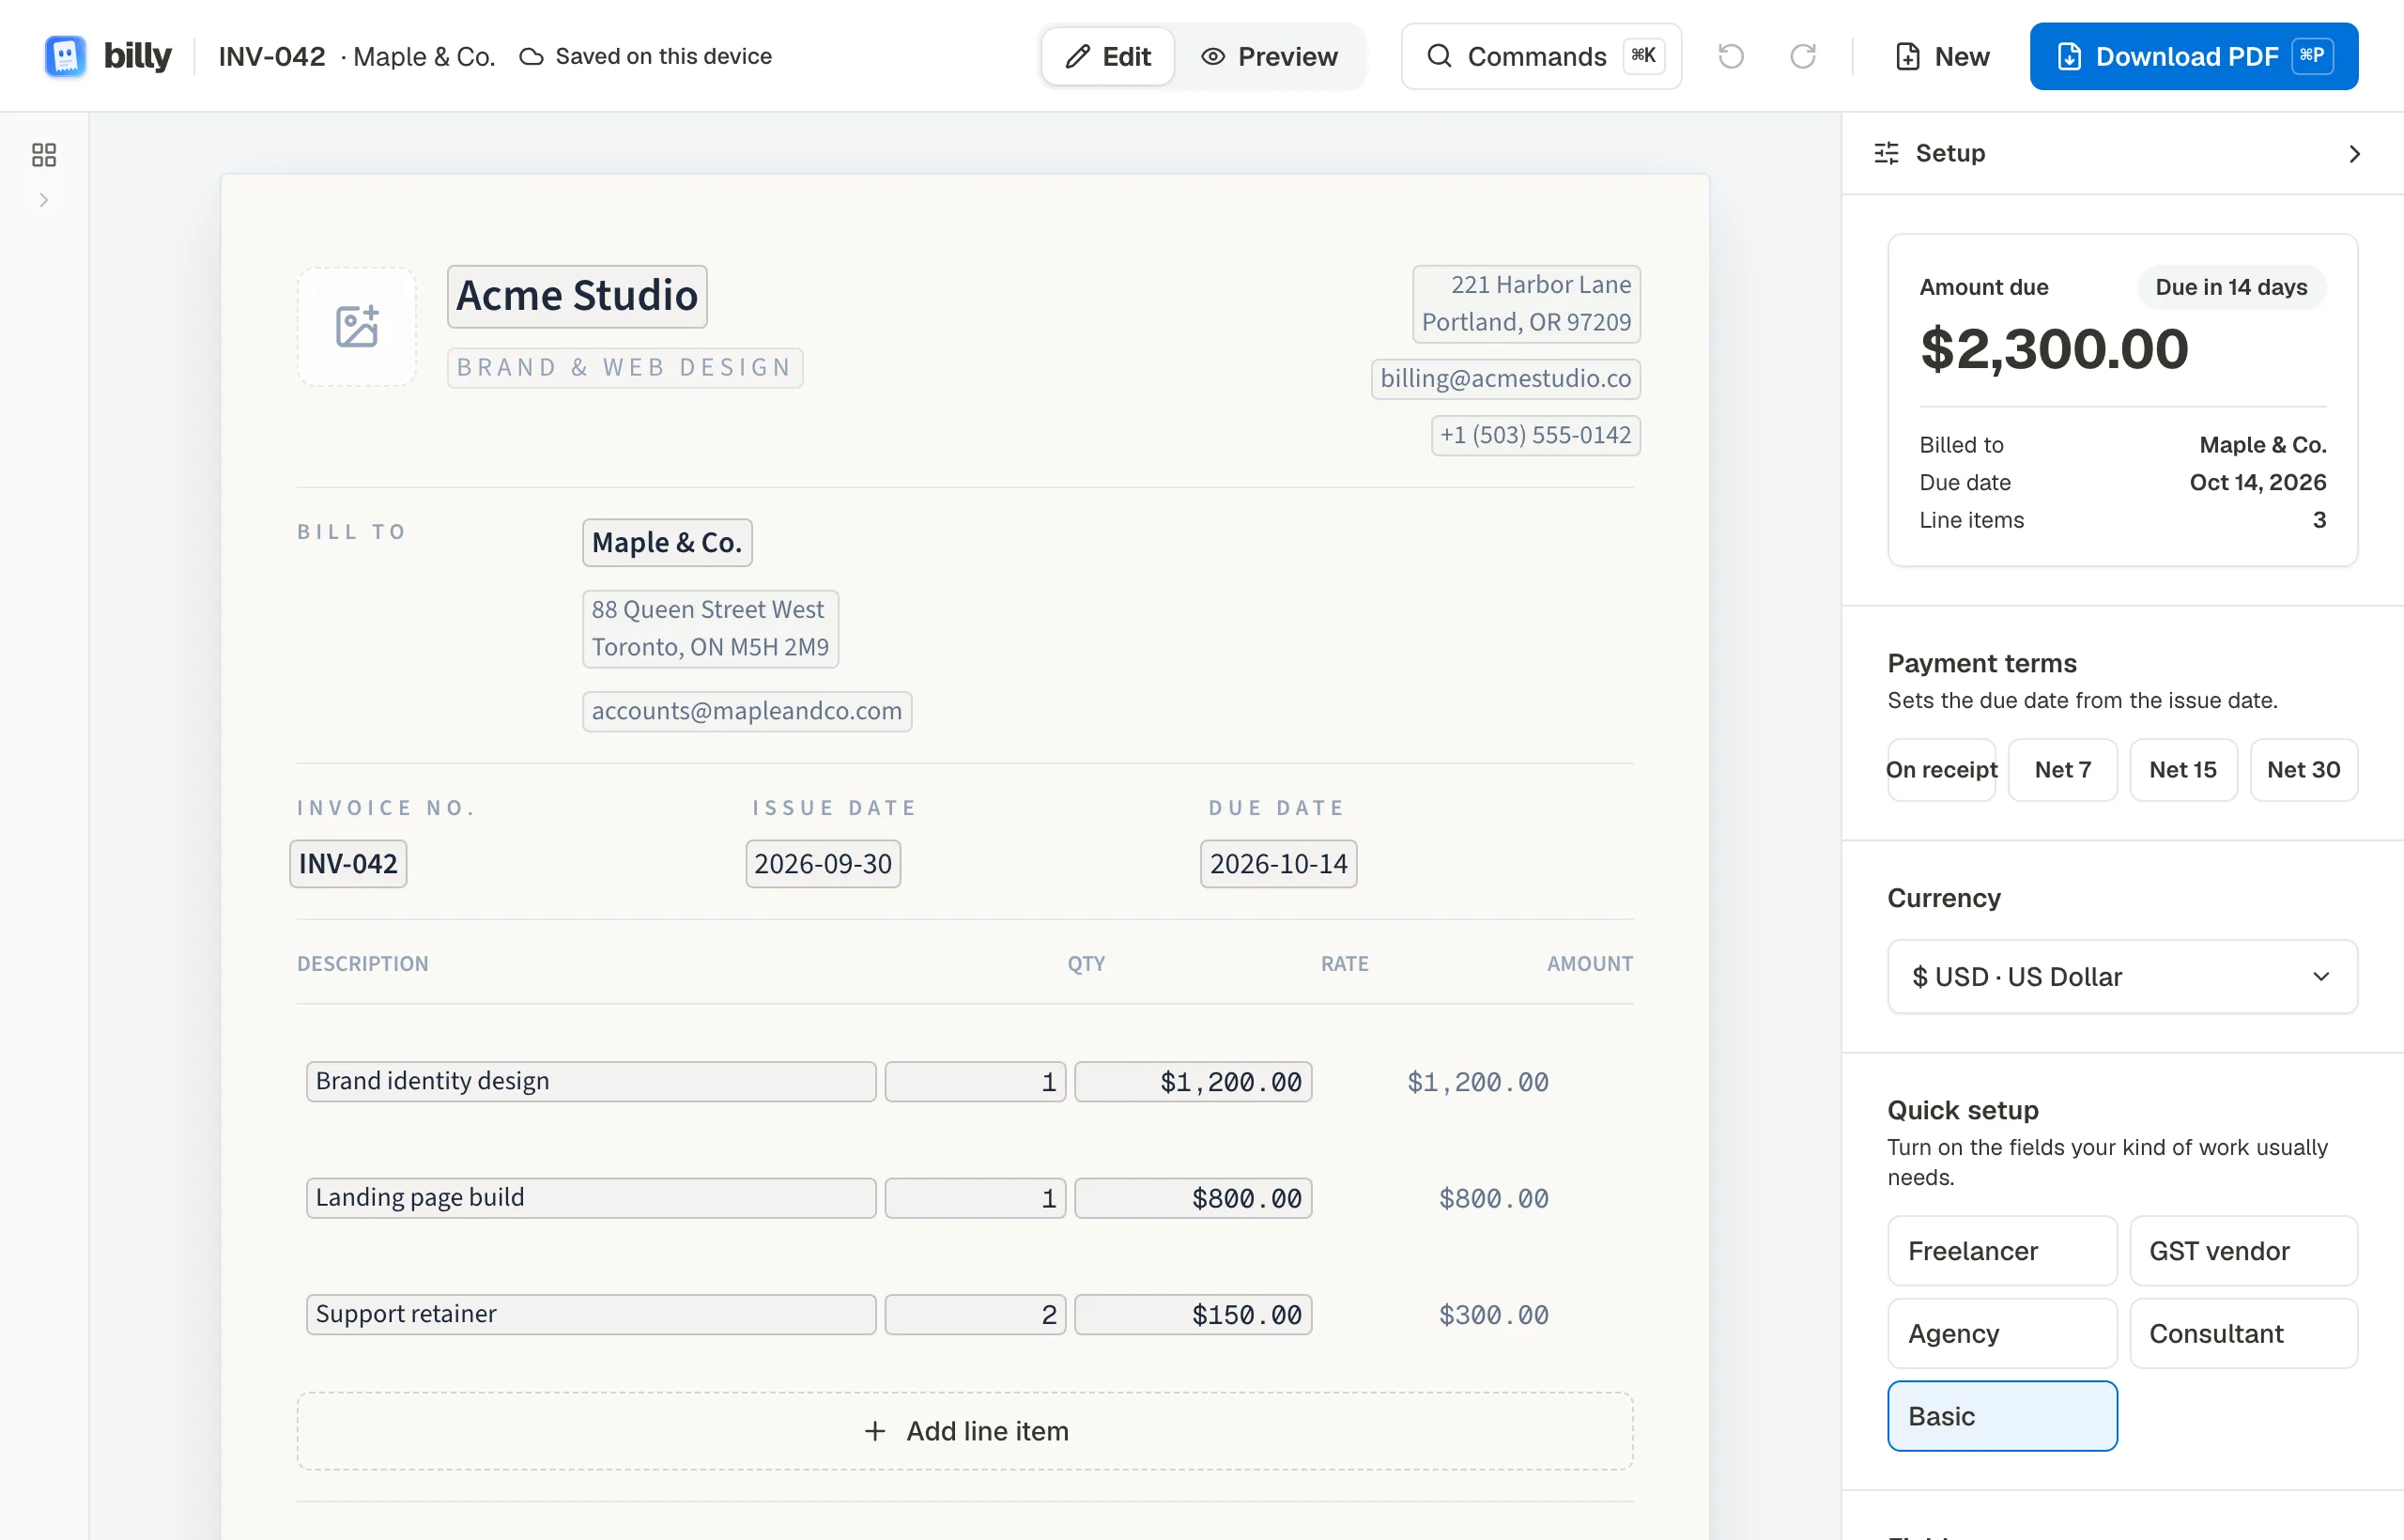Click the 88 Queen Street West address field
The height and width of the screenshot is (1540, 2404).
click(710, 628)
